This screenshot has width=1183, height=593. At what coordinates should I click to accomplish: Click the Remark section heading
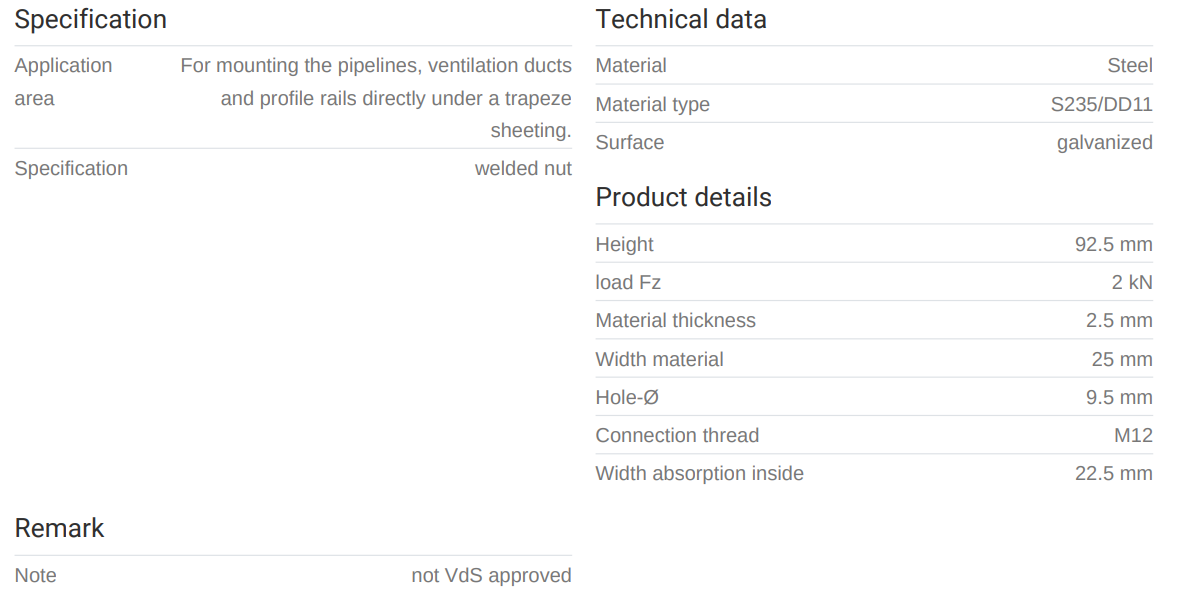tap(59, 529)
